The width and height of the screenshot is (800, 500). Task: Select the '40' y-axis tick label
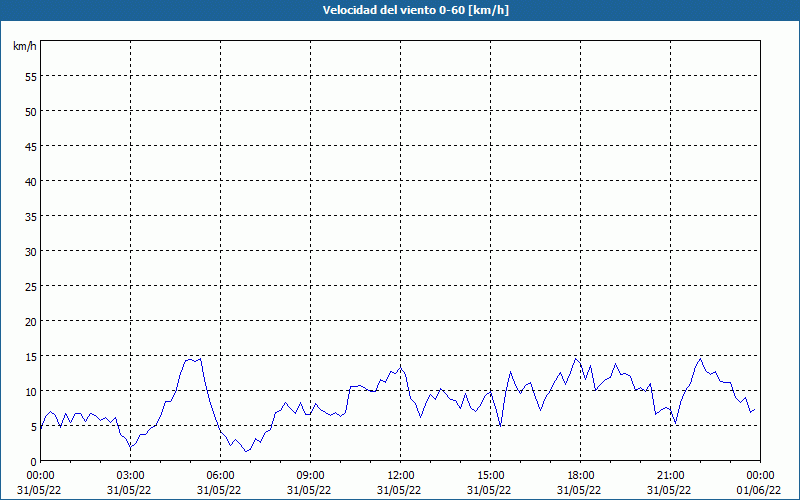coord(31,181)
